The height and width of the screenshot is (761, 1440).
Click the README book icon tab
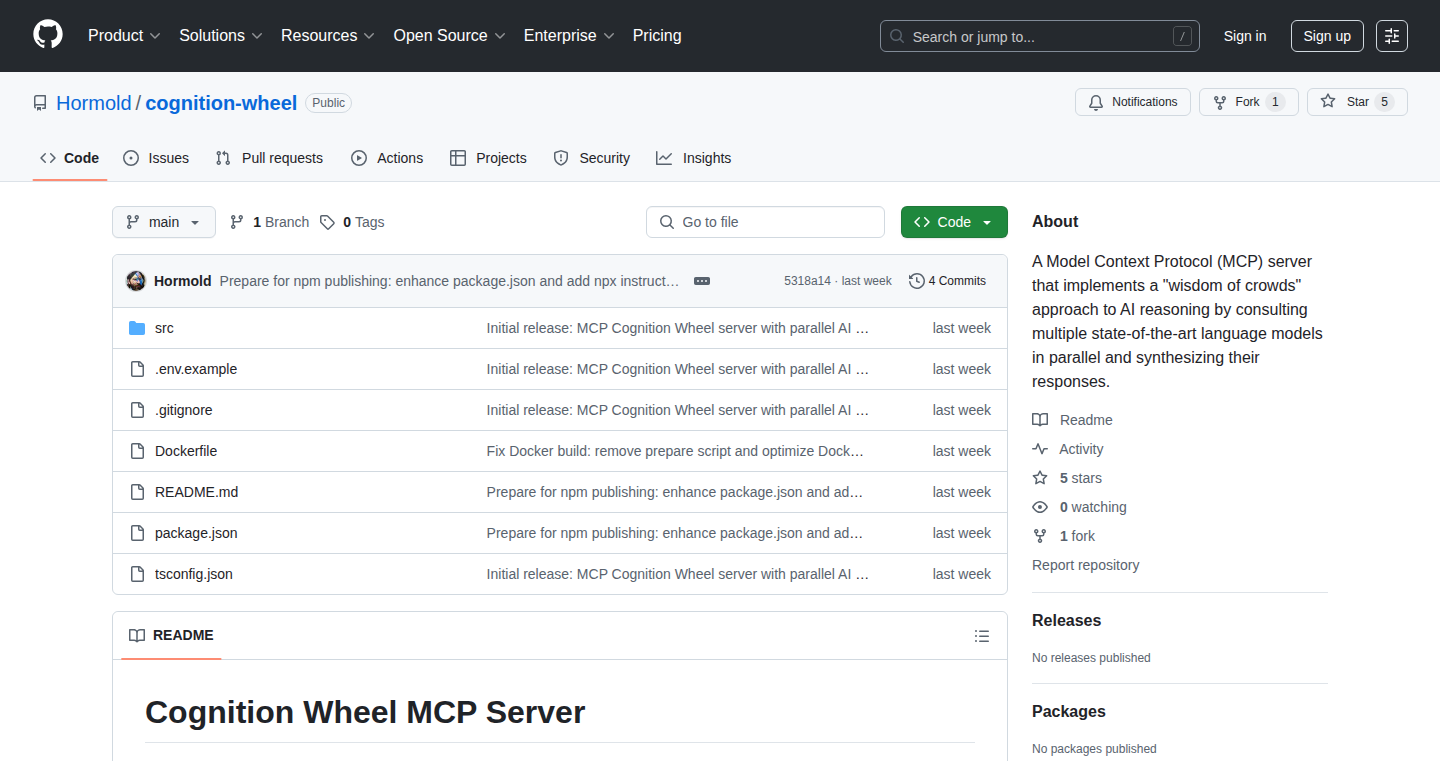[x=171, y=635]
